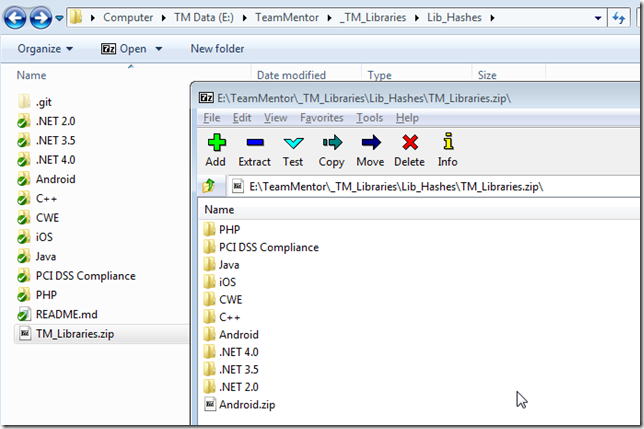Viewport: 644px width, 429px height.
Task: Open the Tools menu in 7-Zip
Action: (369, 118)
